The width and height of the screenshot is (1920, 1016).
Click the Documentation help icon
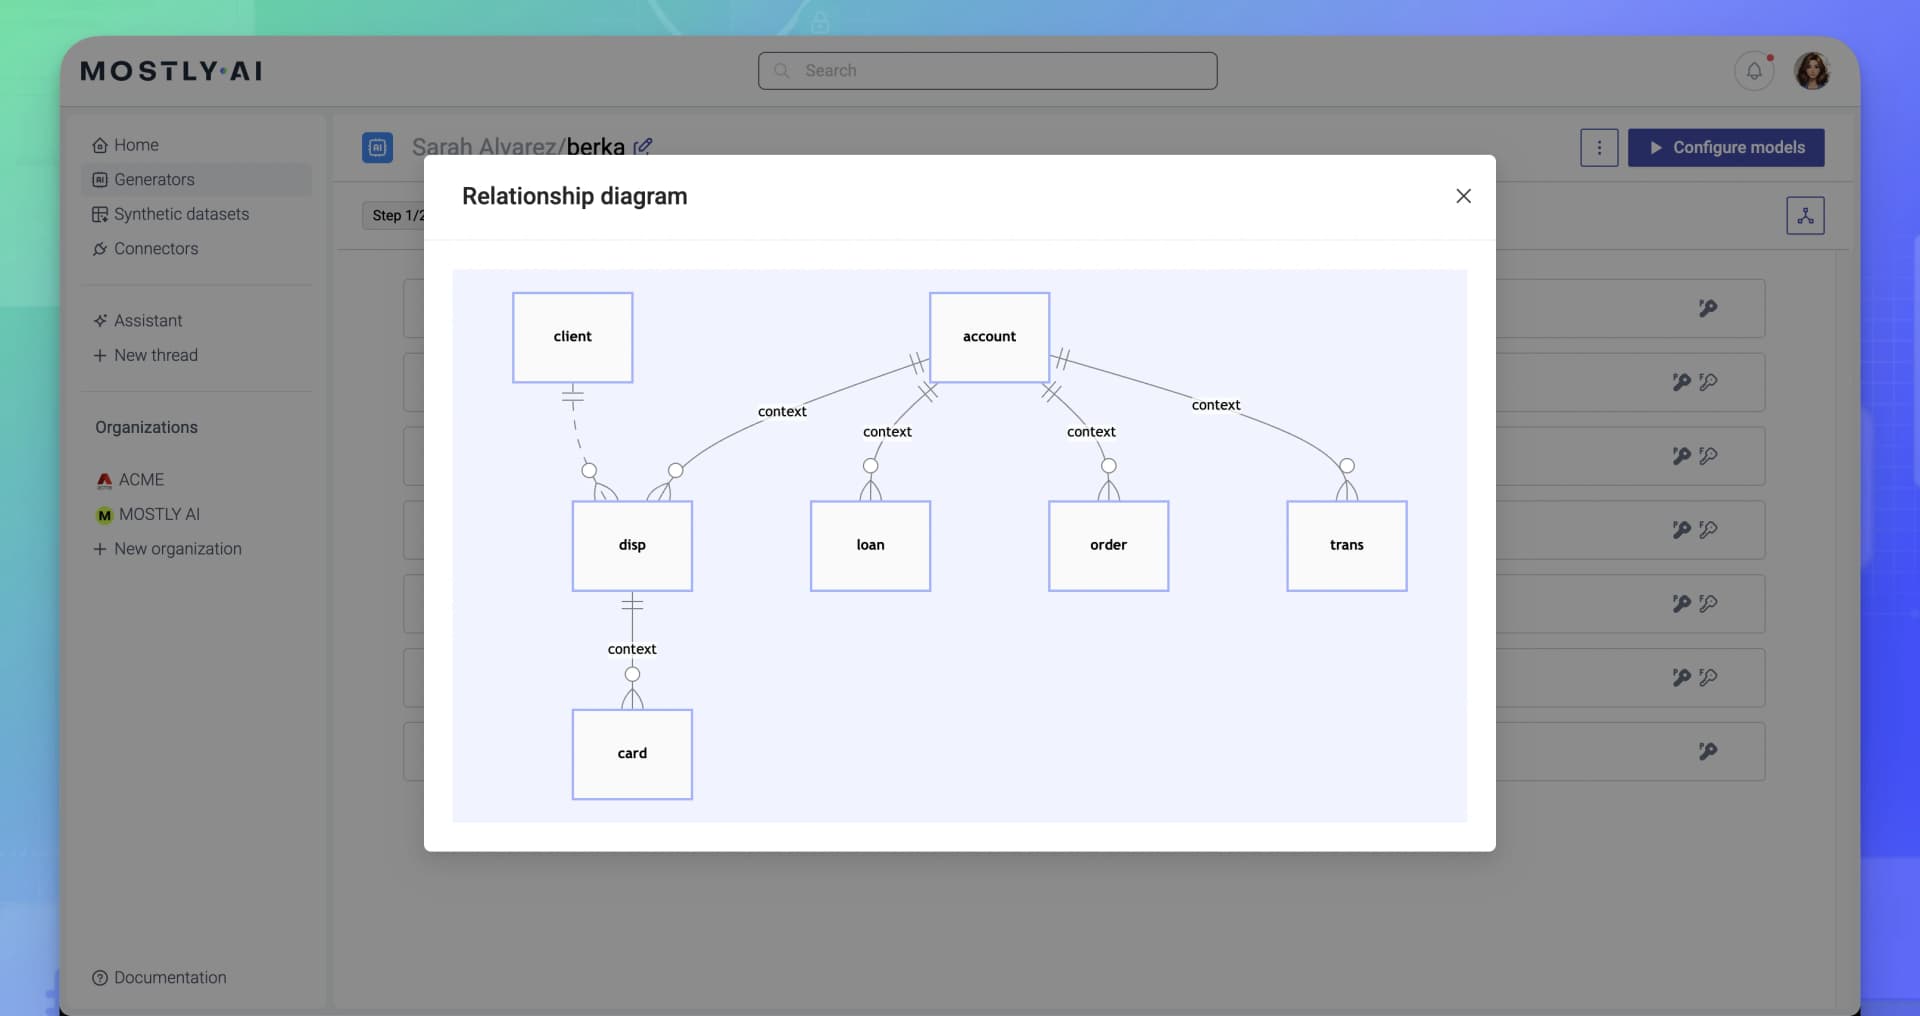(x=99, y=978)
